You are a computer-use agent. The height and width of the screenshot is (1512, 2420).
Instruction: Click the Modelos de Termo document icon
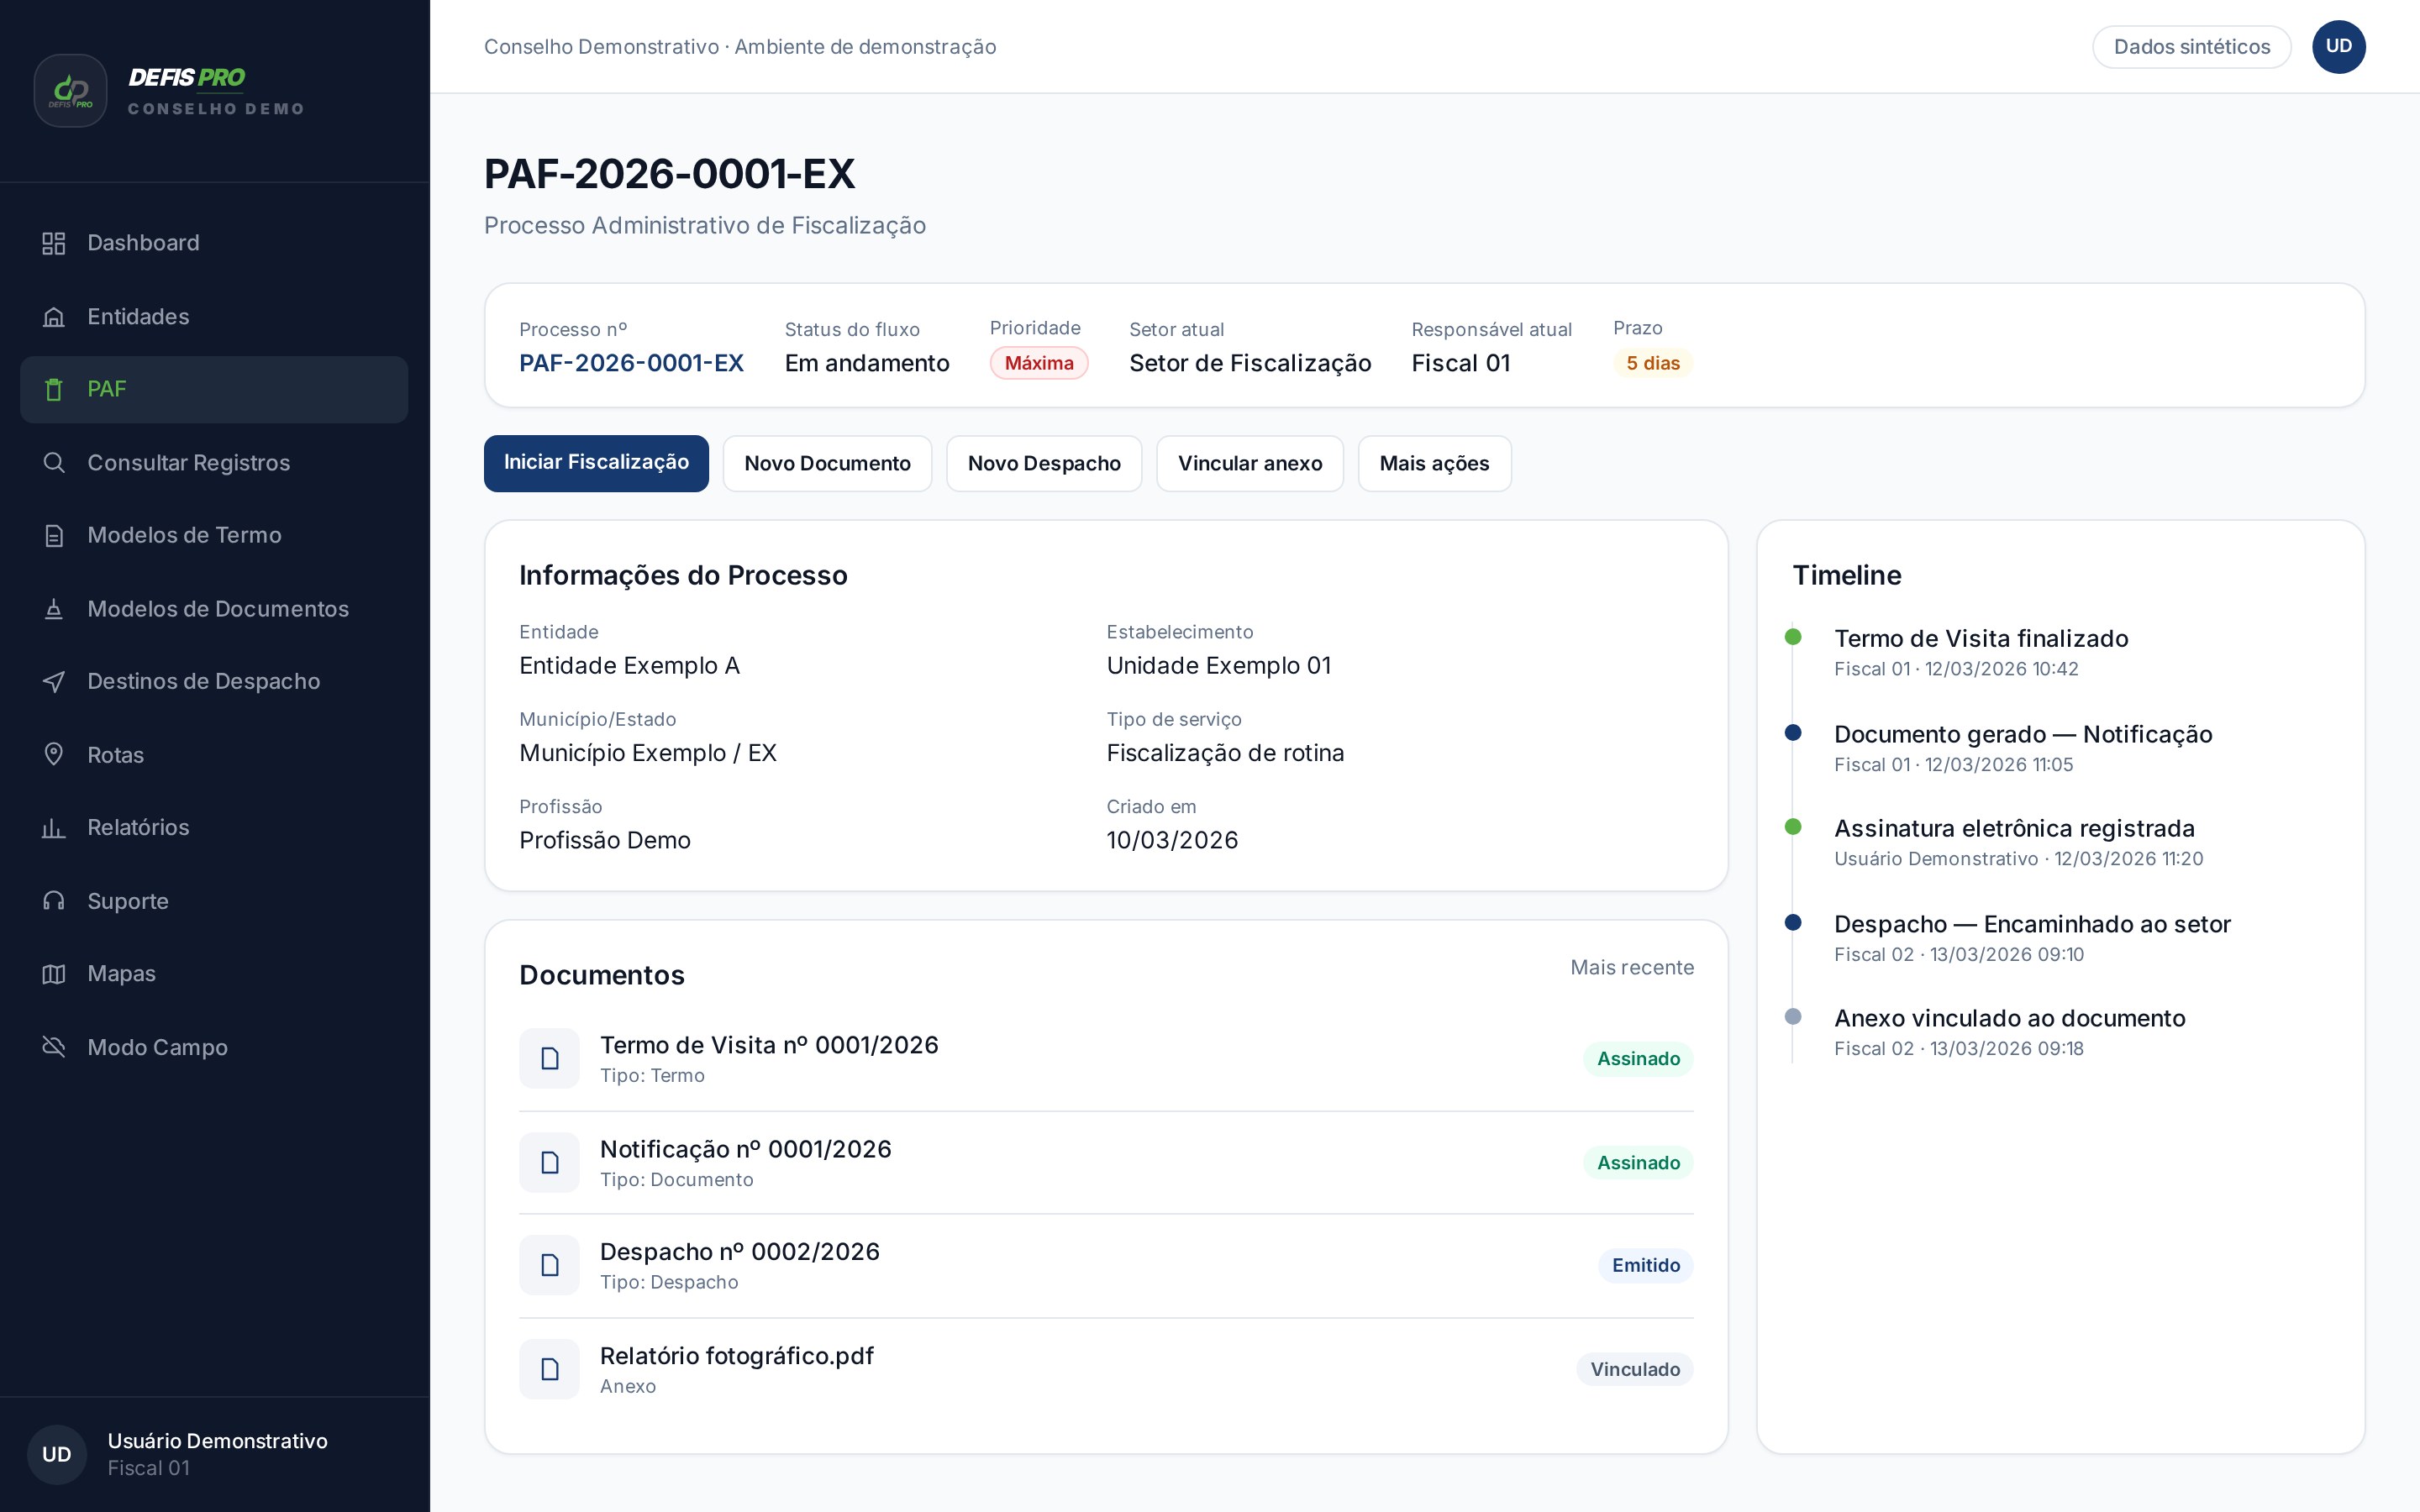54,536
